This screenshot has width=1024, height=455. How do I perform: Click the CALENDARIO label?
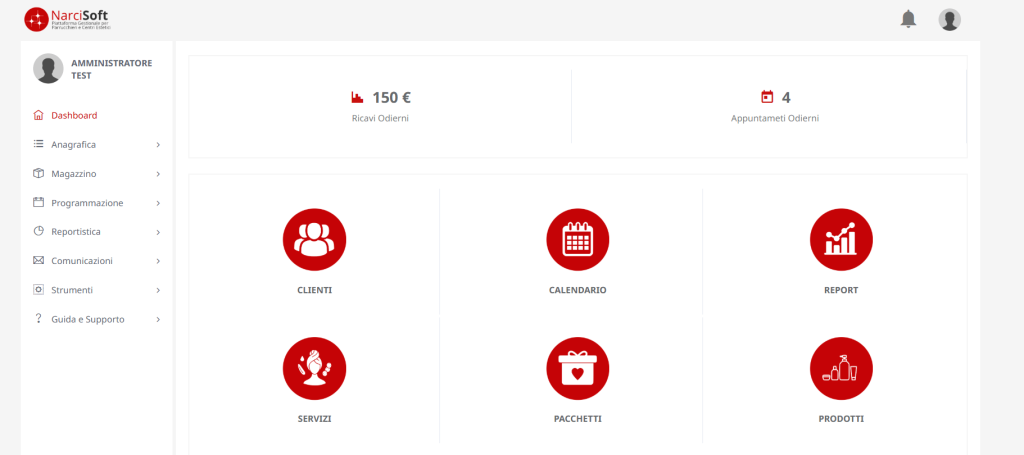pyautogui.click(x=578, y=290)
